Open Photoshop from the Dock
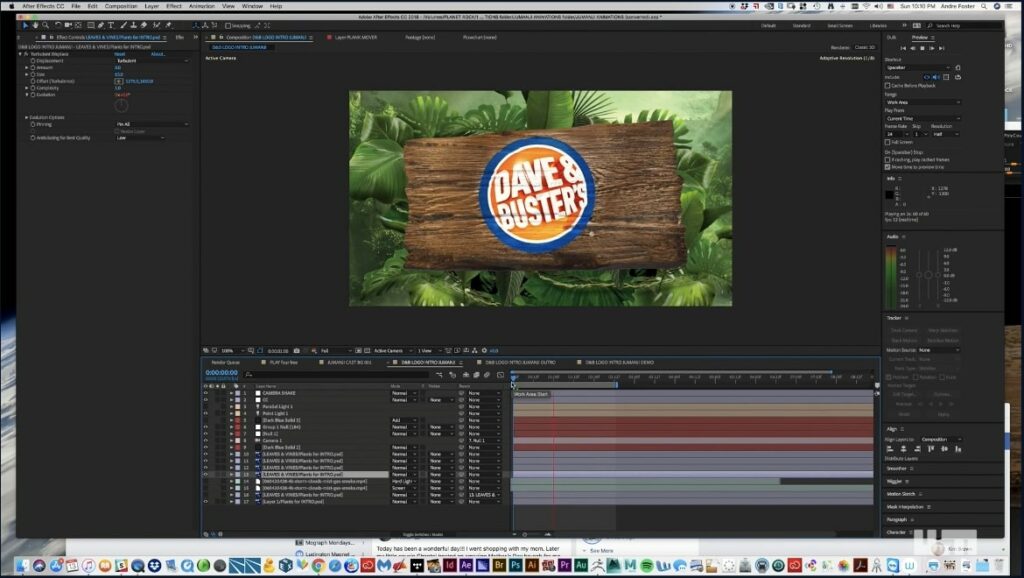1024x578 pixels. tap(515, 565)
